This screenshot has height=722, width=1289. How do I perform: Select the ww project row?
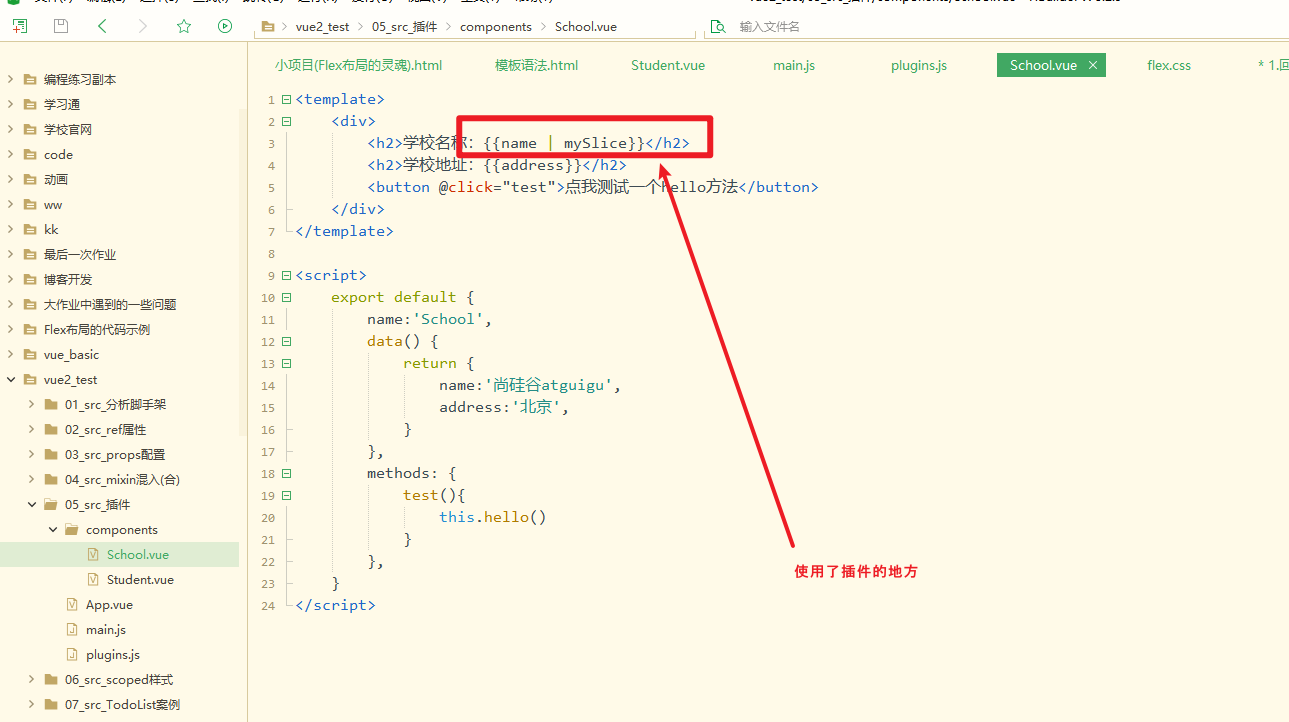pyautogui.click(x=120, y=204)
